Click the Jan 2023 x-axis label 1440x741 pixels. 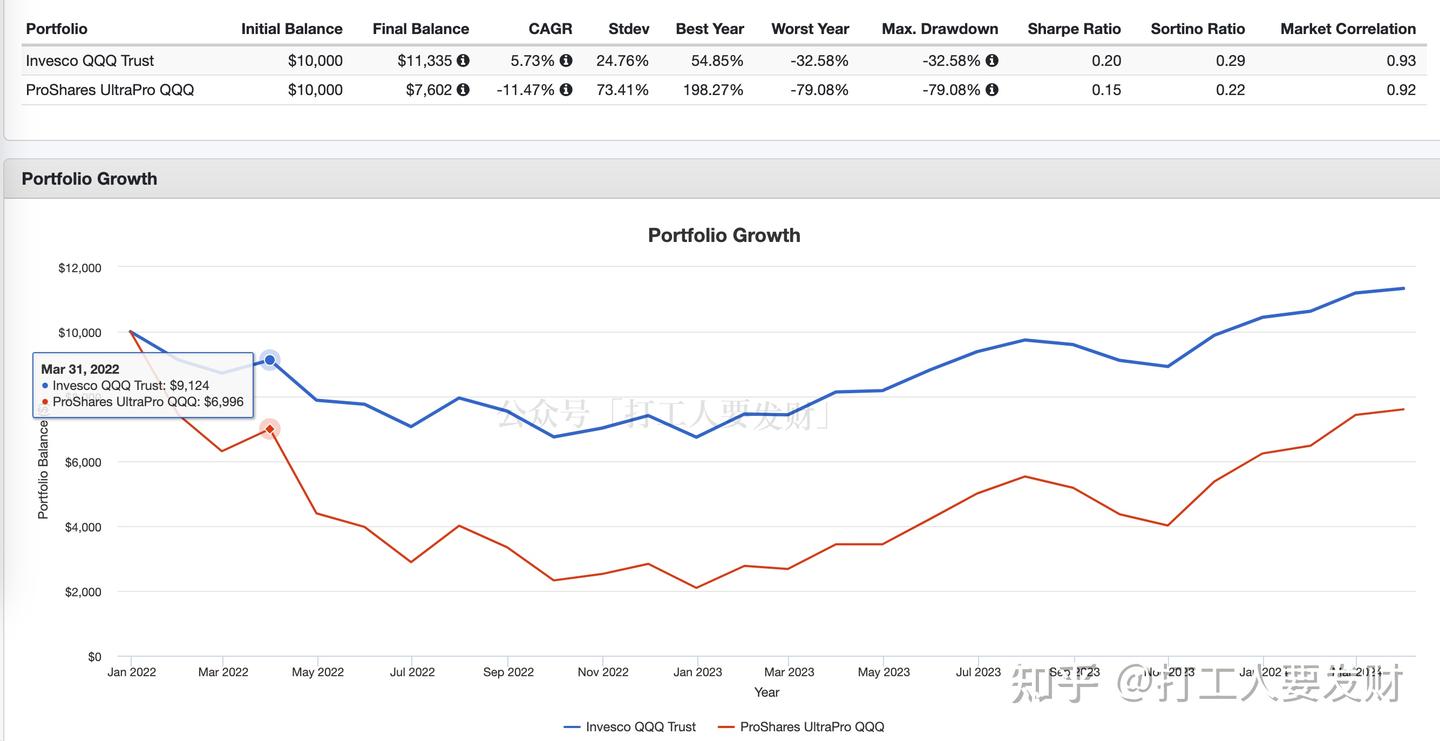697,672
